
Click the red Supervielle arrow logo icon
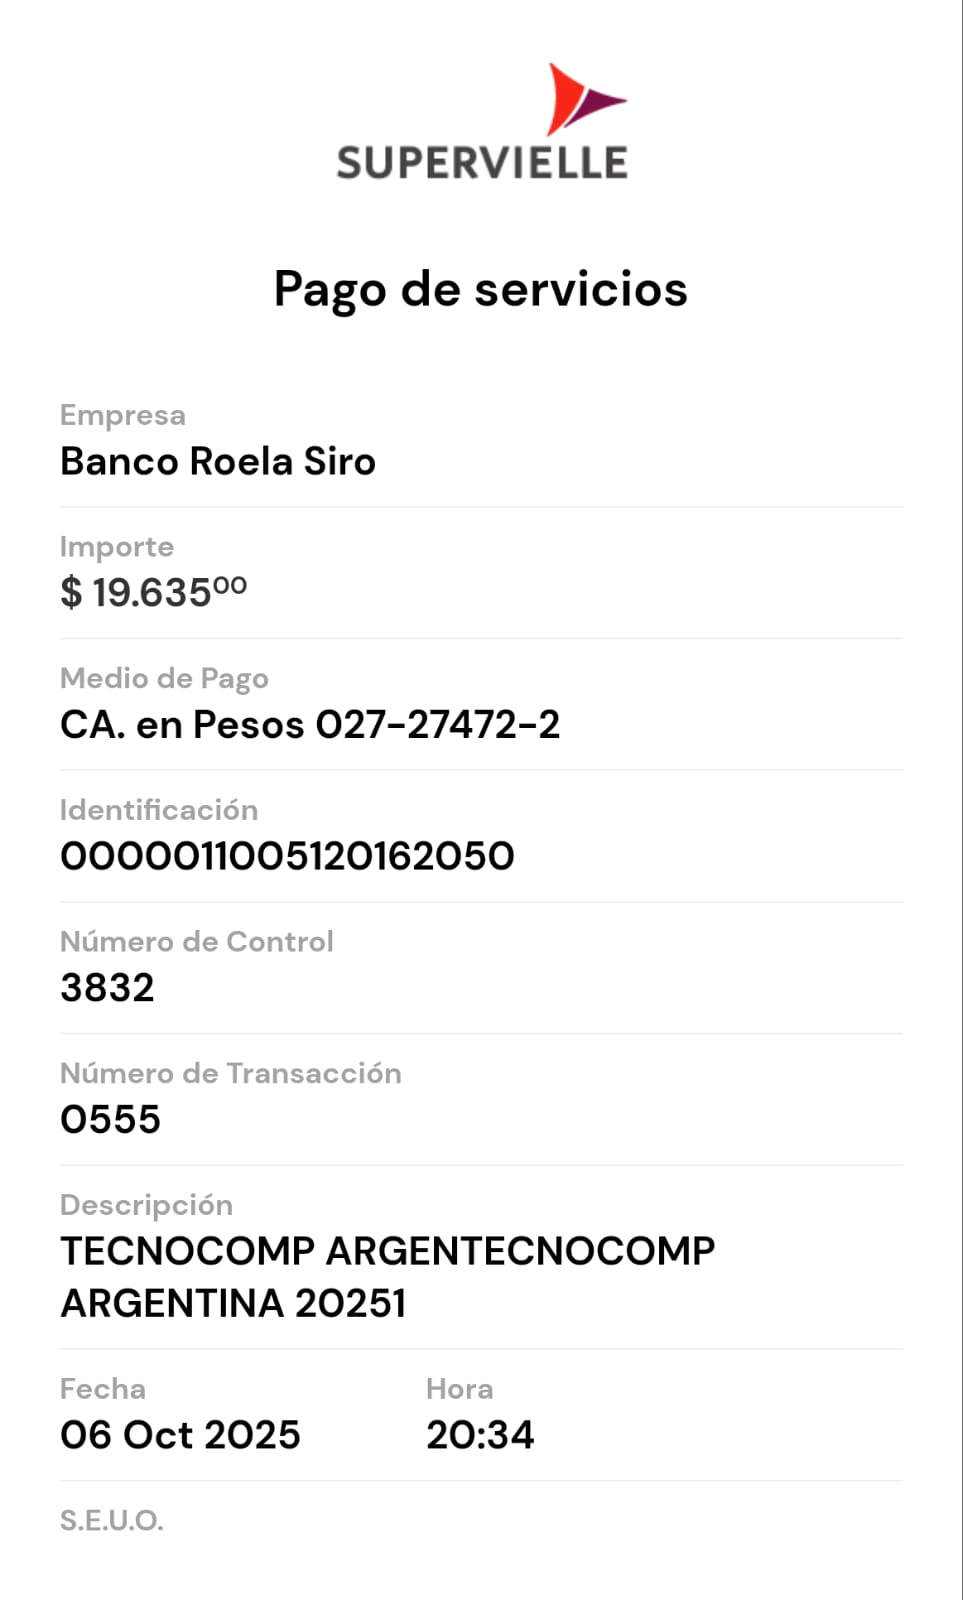[582, 100]
